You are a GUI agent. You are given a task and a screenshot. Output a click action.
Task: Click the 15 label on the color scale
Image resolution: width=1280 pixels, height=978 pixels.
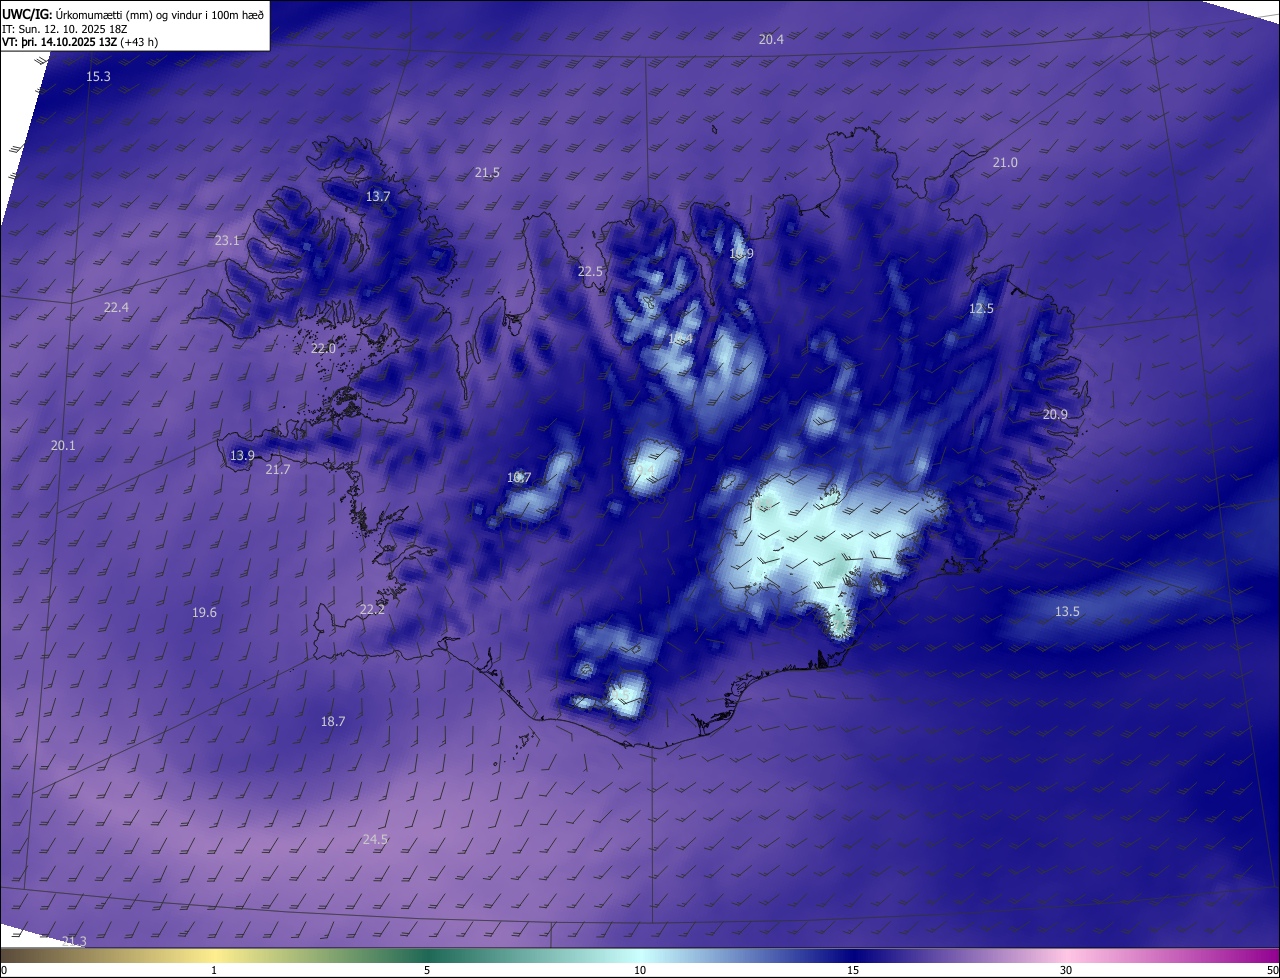853,971
